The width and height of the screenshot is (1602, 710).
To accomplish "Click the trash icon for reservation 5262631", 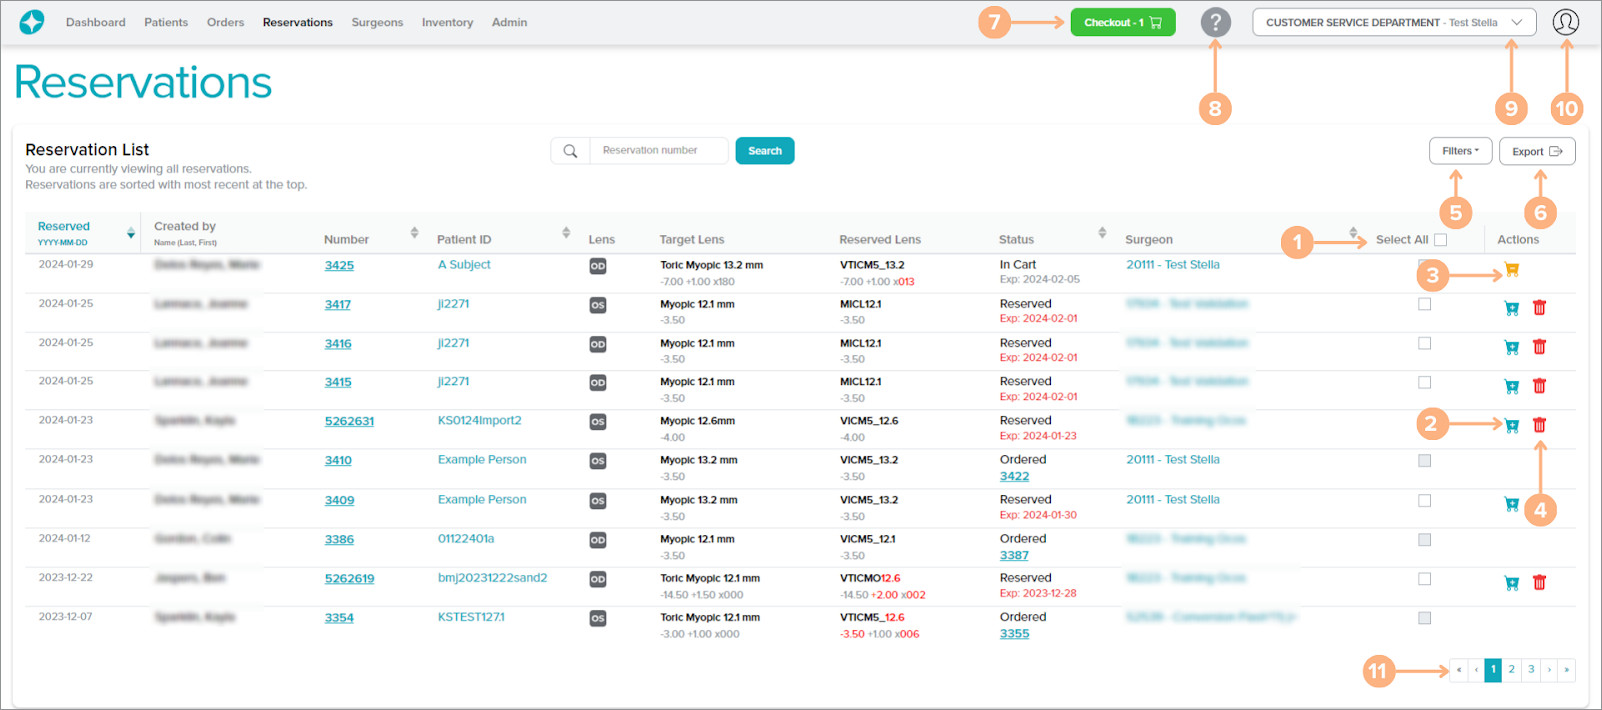I will [x=1539, y=425].
